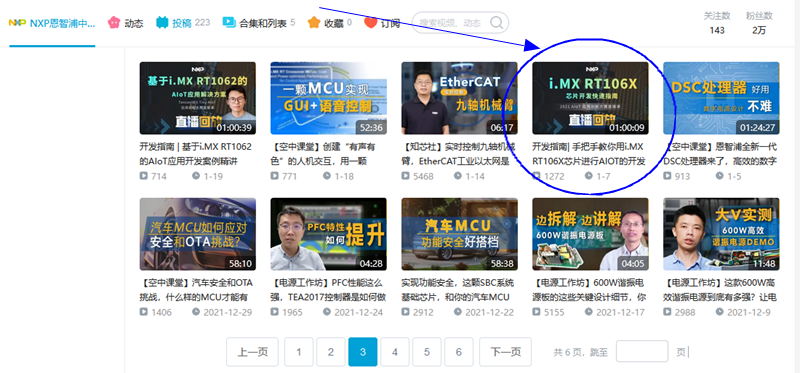Screen dimensions: 800x373
Task: Open the 汽车MCU功能安全好搭档 video thumbnail
Action: (459, 234)
